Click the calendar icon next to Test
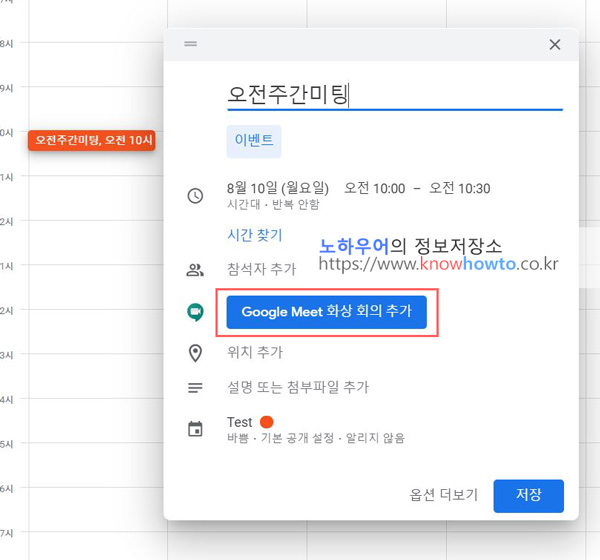This screenshot has height=560, width=600. [x=195, y=429]
